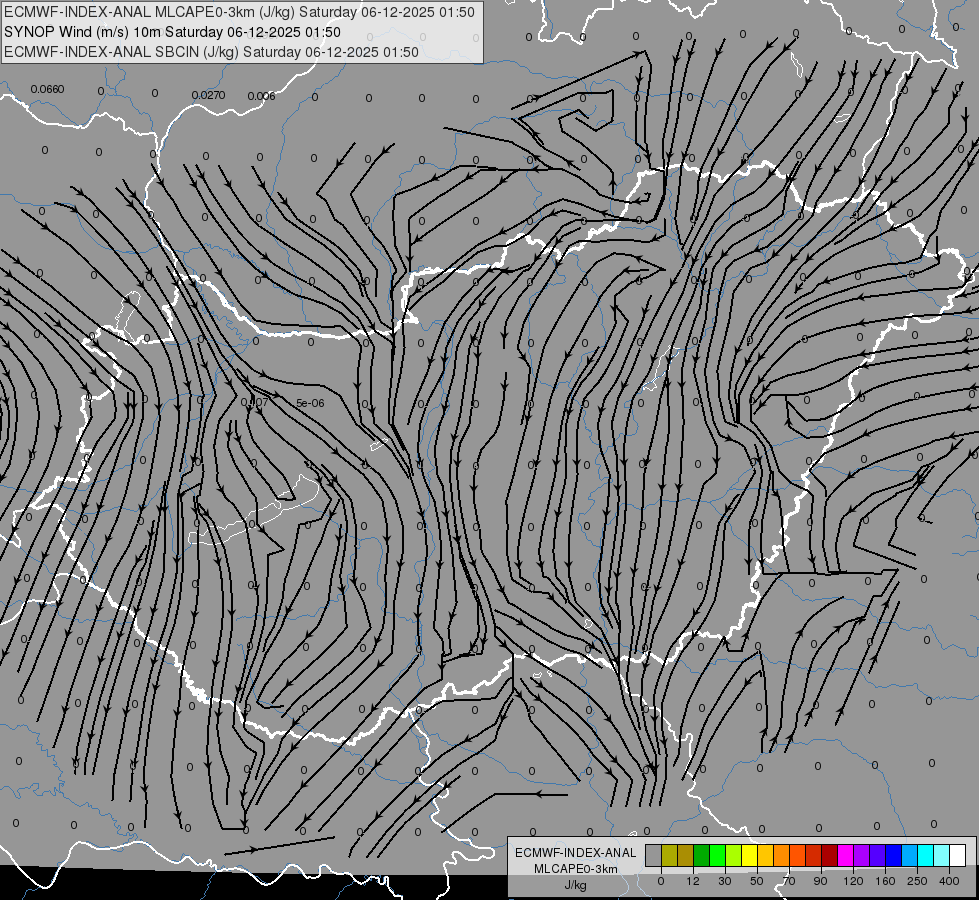The image size is (979, 900).
Task: Click the legend scale label '250'
Action: [x=917, y=881]
